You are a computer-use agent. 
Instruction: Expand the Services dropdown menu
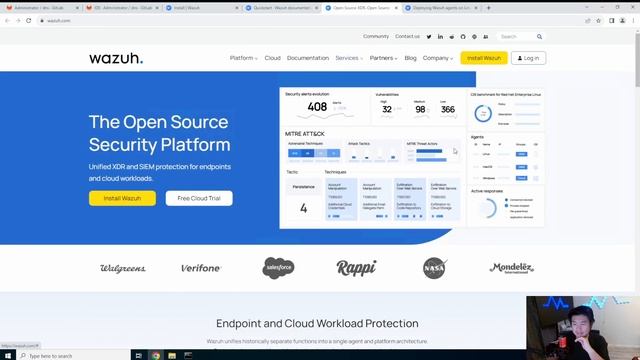[349, 58]
